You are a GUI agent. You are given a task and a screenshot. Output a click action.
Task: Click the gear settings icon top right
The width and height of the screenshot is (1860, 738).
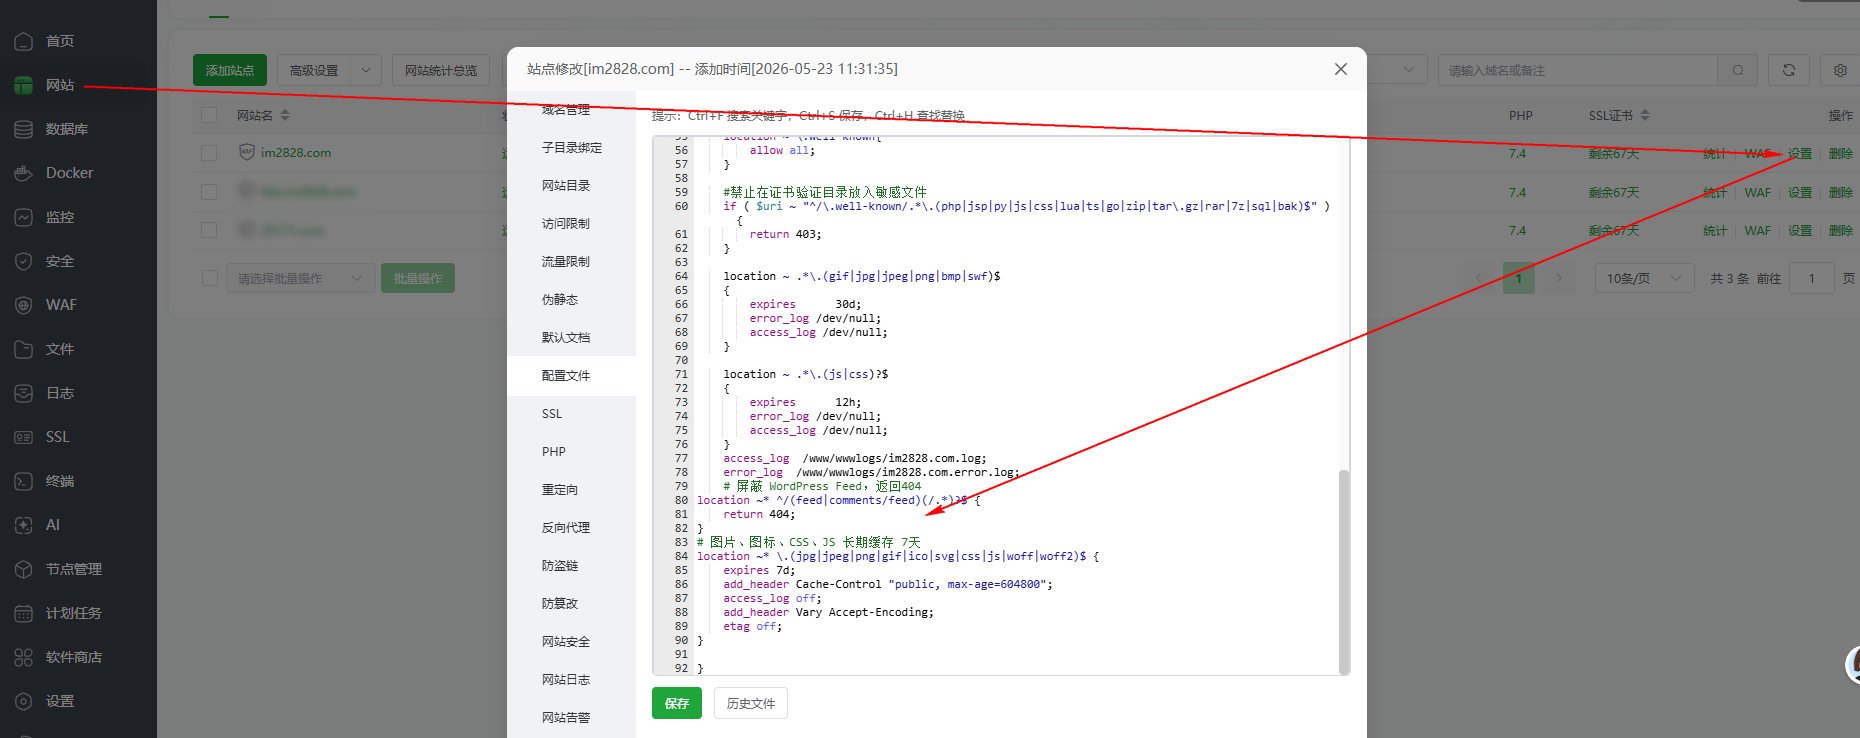coord(1840,70)
